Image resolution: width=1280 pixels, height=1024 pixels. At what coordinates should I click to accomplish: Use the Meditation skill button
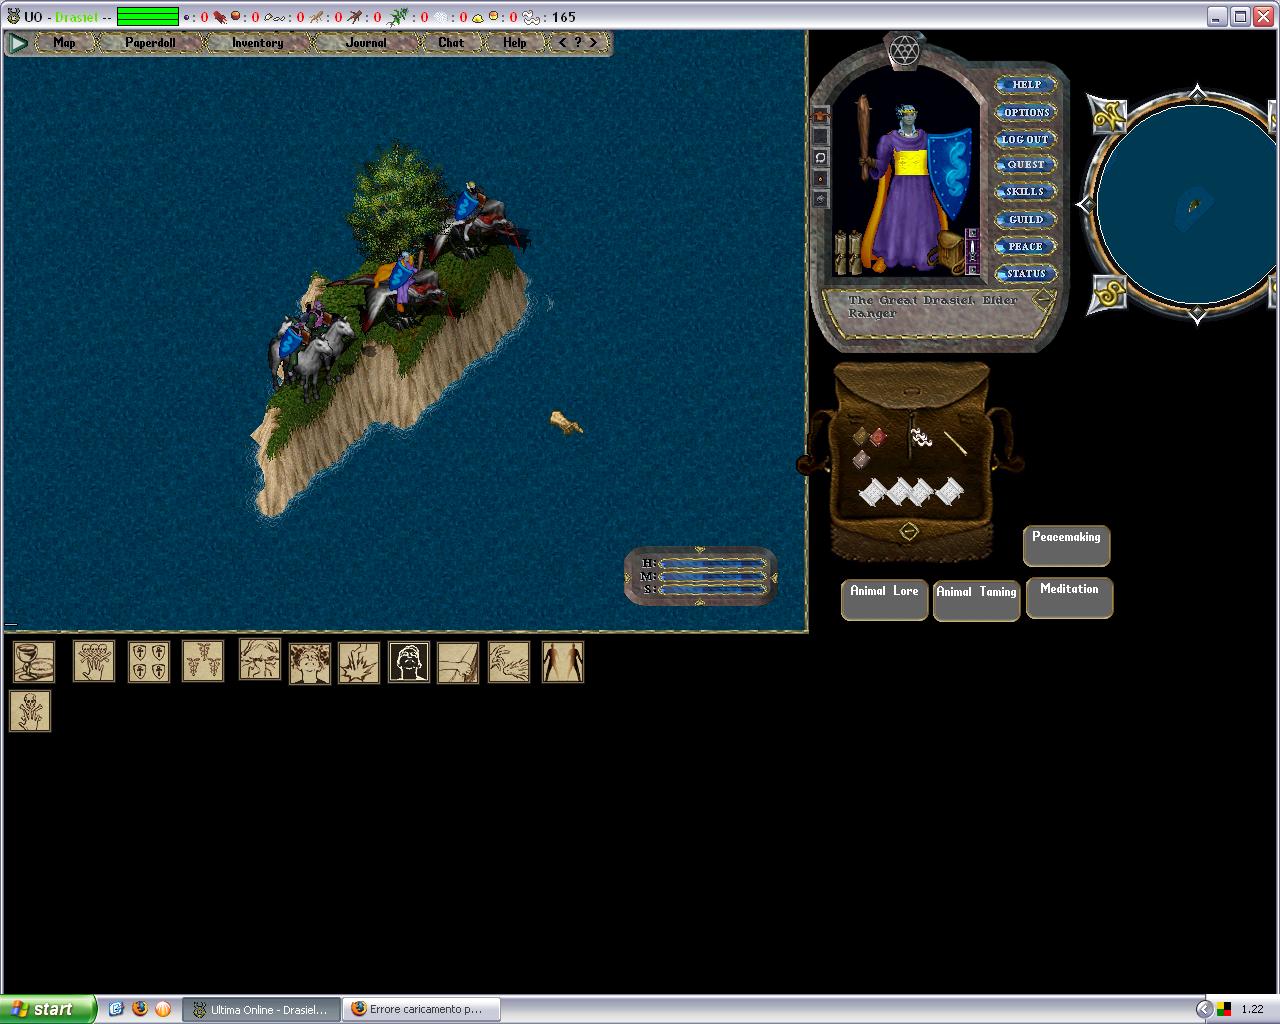coord(1069,598)
